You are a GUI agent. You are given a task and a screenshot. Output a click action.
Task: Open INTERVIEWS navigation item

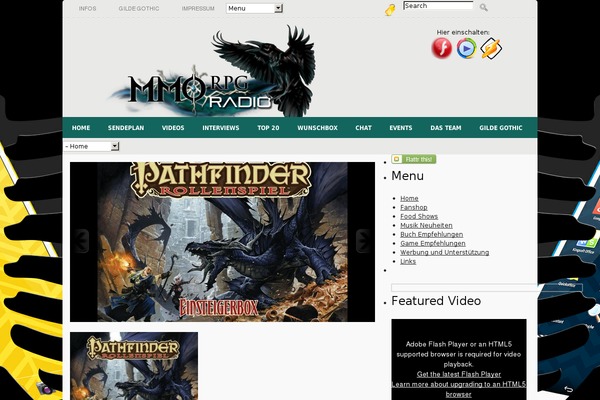coord(221,128)
